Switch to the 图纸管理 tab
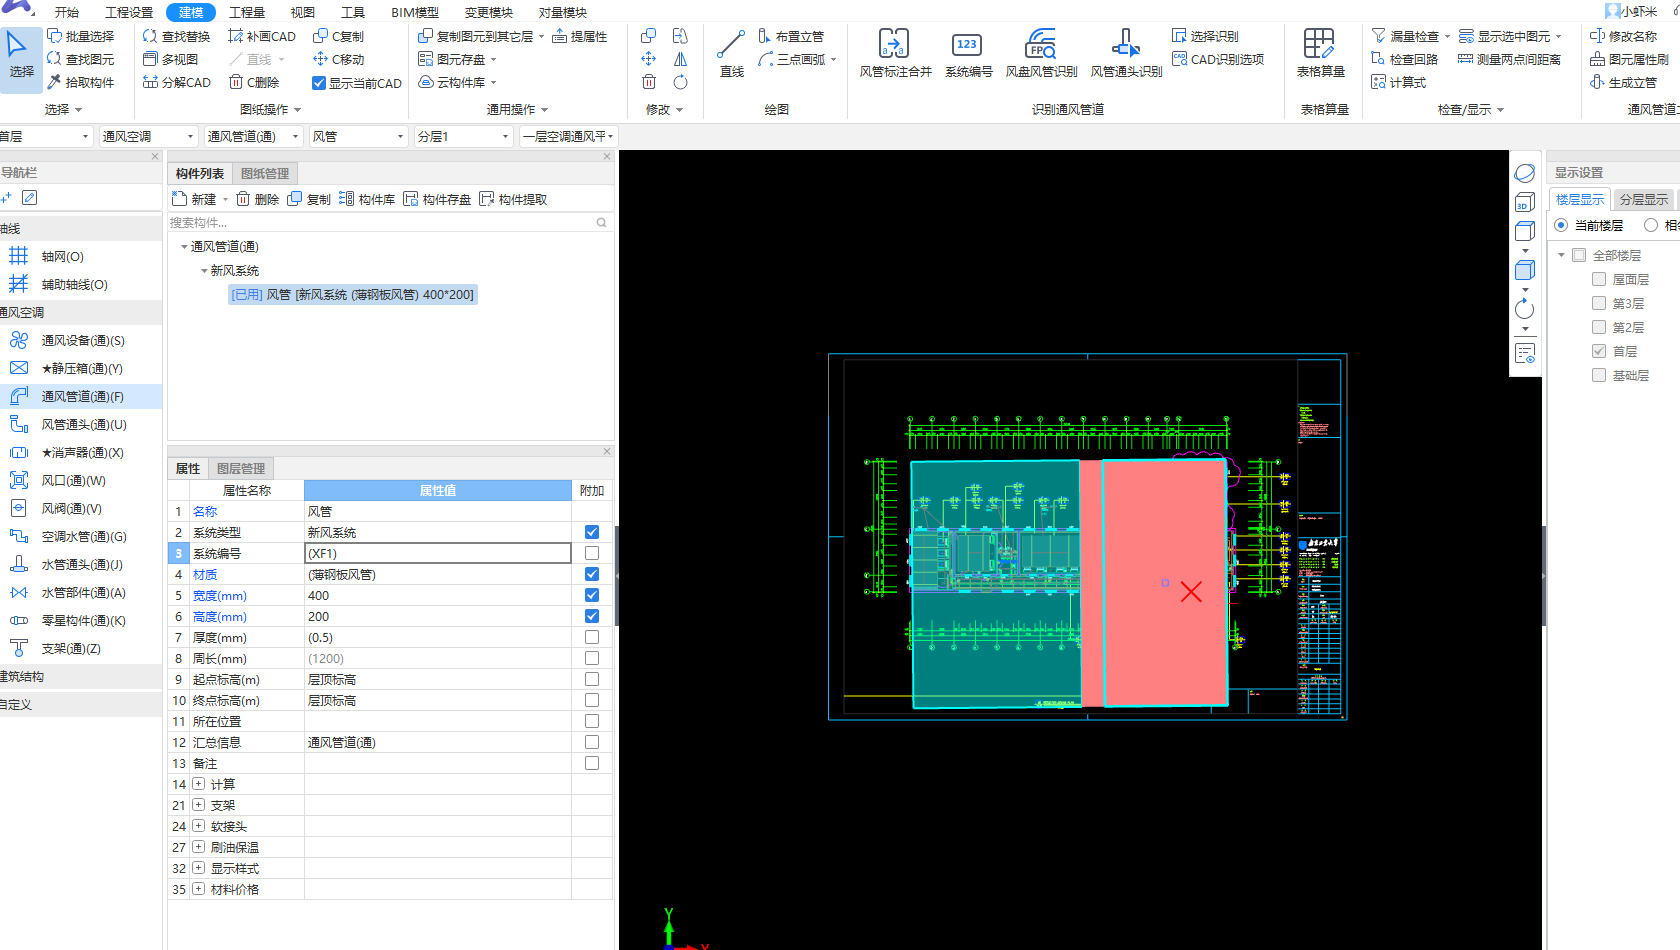This screenshot has height=950, width=1680. pyautogui.click(x=265, y=173)
